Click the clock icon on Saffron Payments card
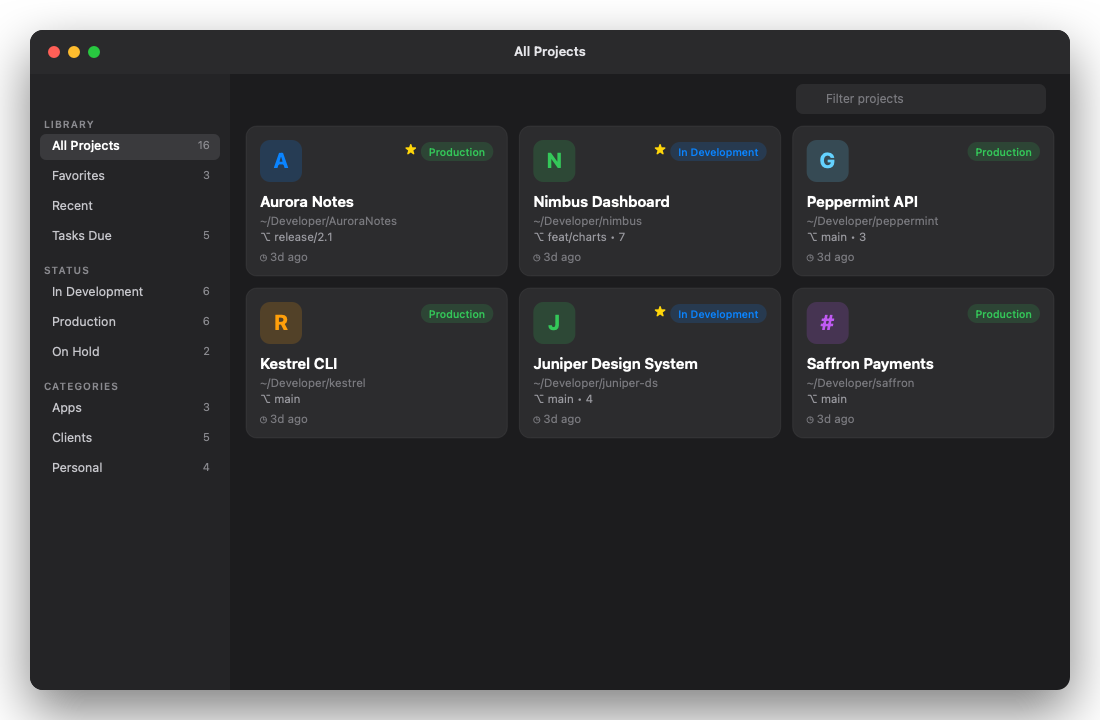The image size is (1100, 720). [x=810, y=420]
